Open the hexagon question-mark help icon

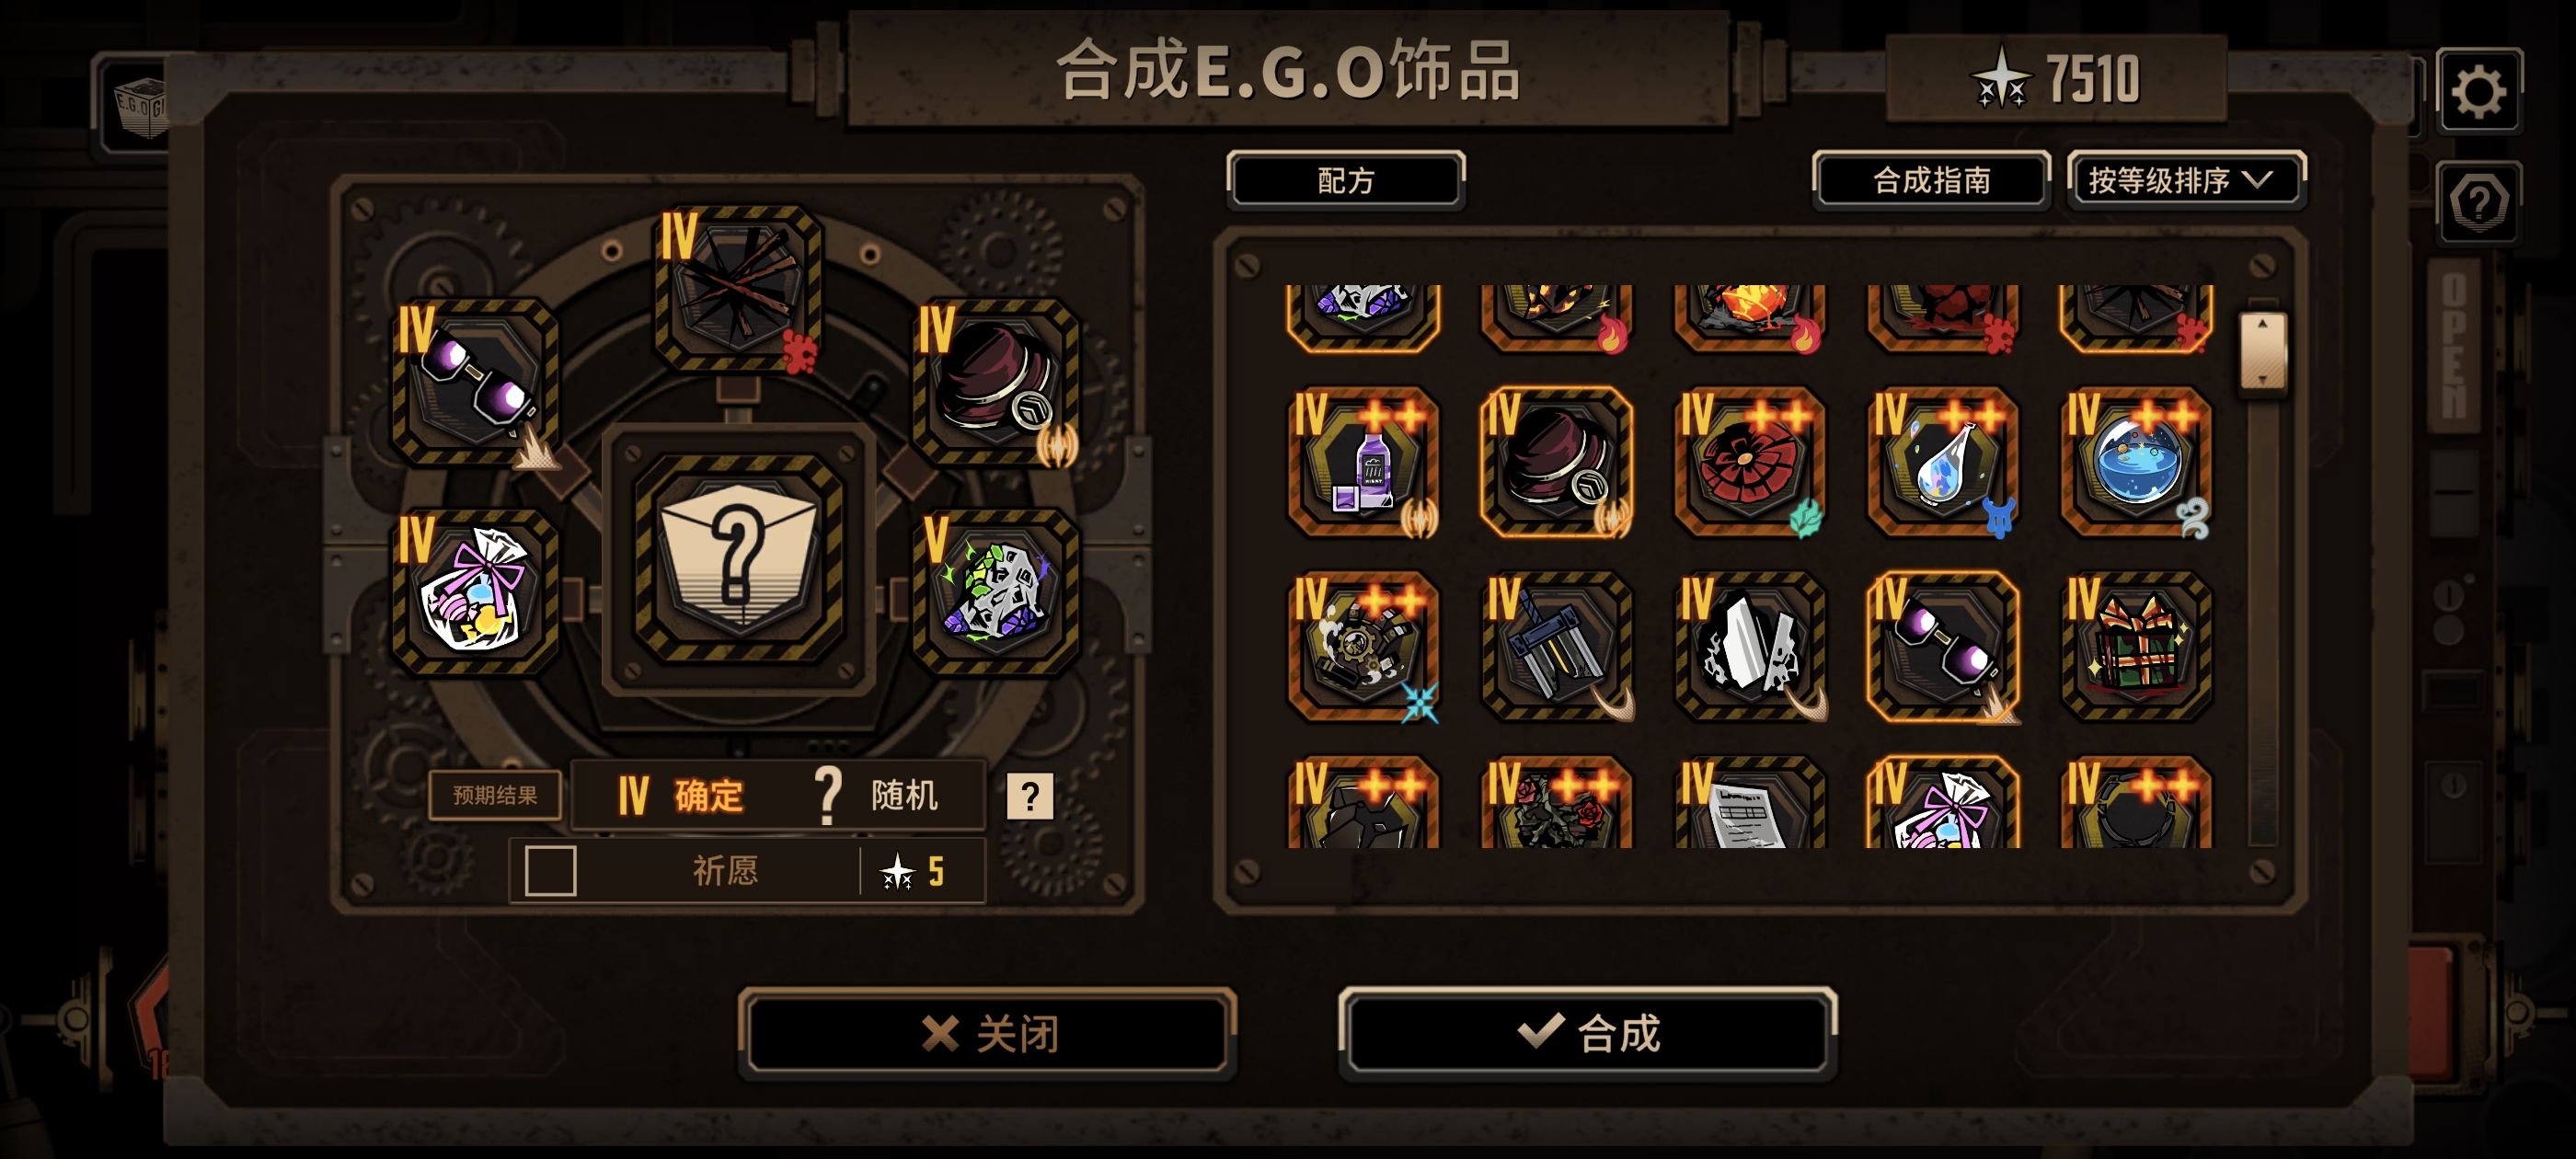[x=2478, y=202]
